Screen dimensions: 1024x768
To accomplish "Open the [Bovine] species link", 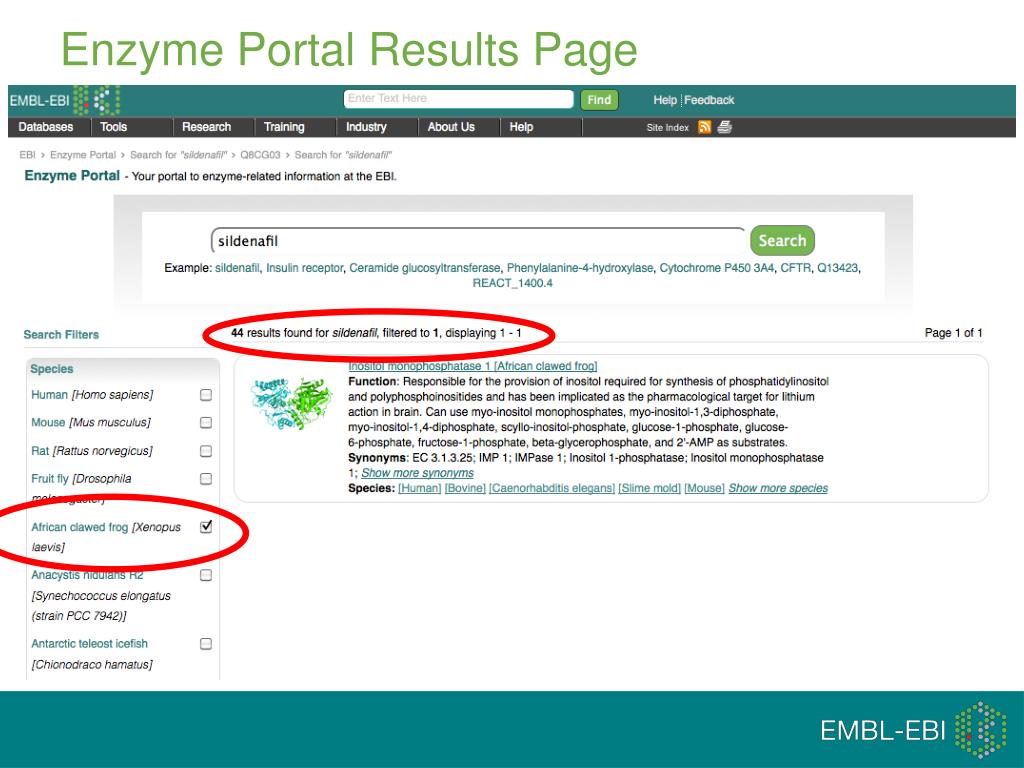I will pos(465,488).
